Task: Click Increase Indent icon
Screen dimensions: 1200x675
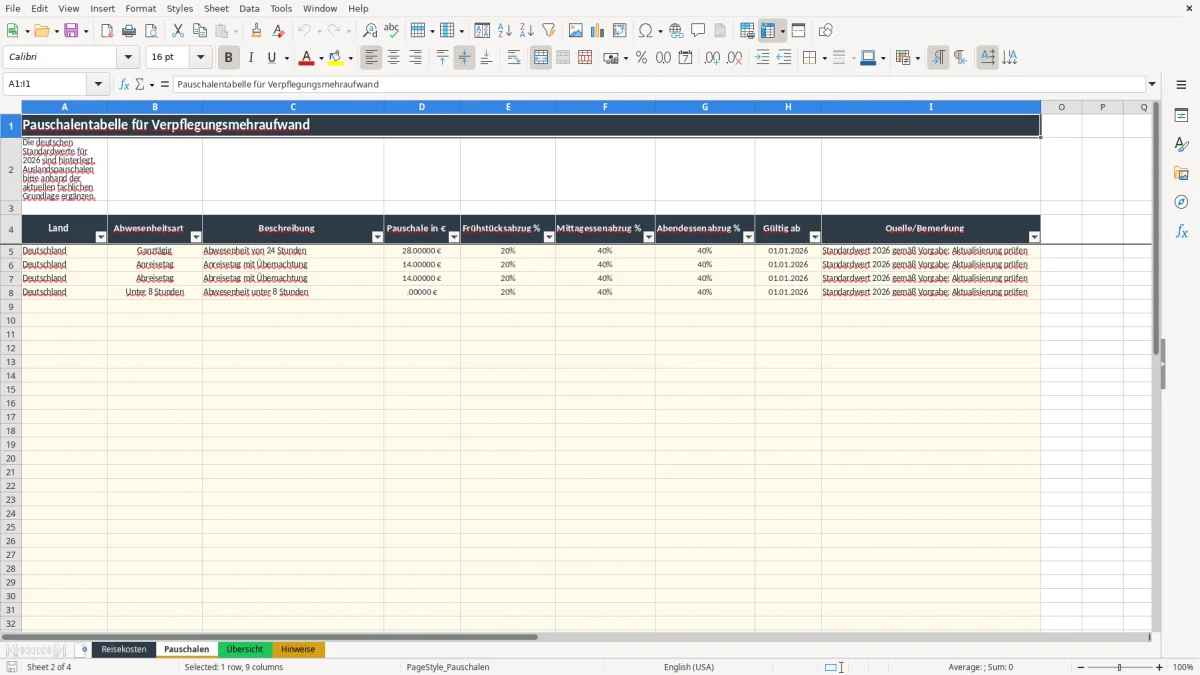Action: (x=762, y=58)
